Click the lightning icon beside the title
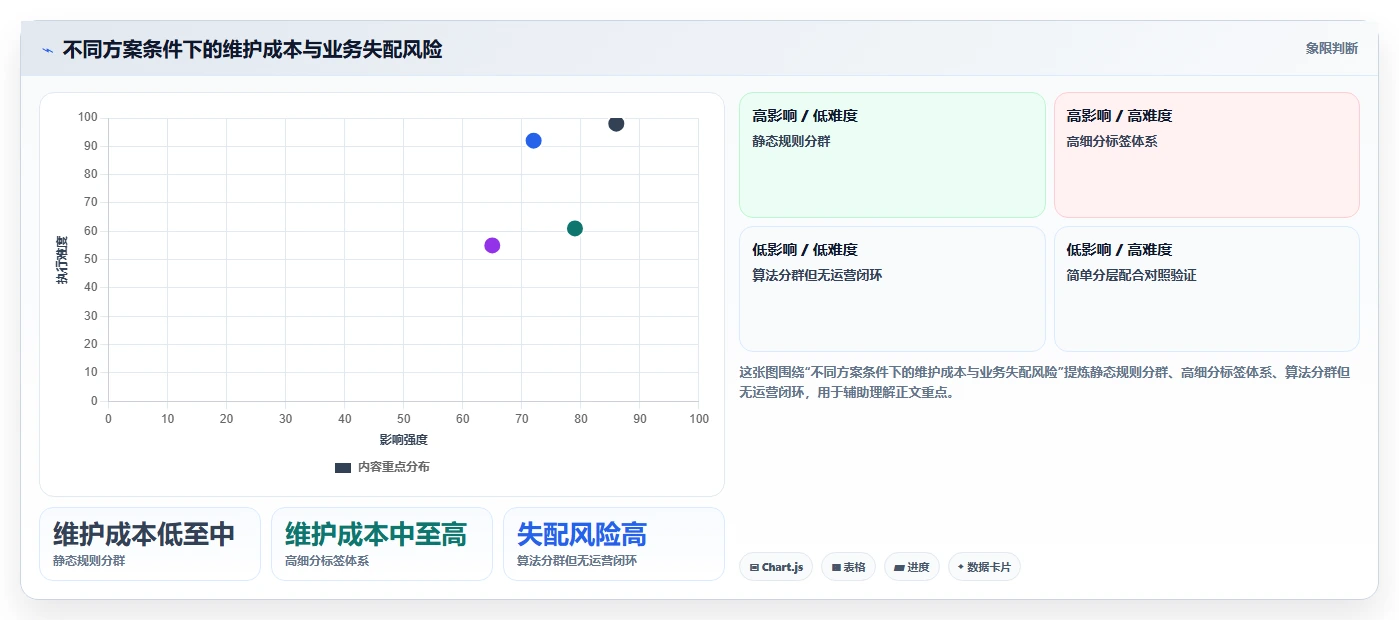 point(47,49)
